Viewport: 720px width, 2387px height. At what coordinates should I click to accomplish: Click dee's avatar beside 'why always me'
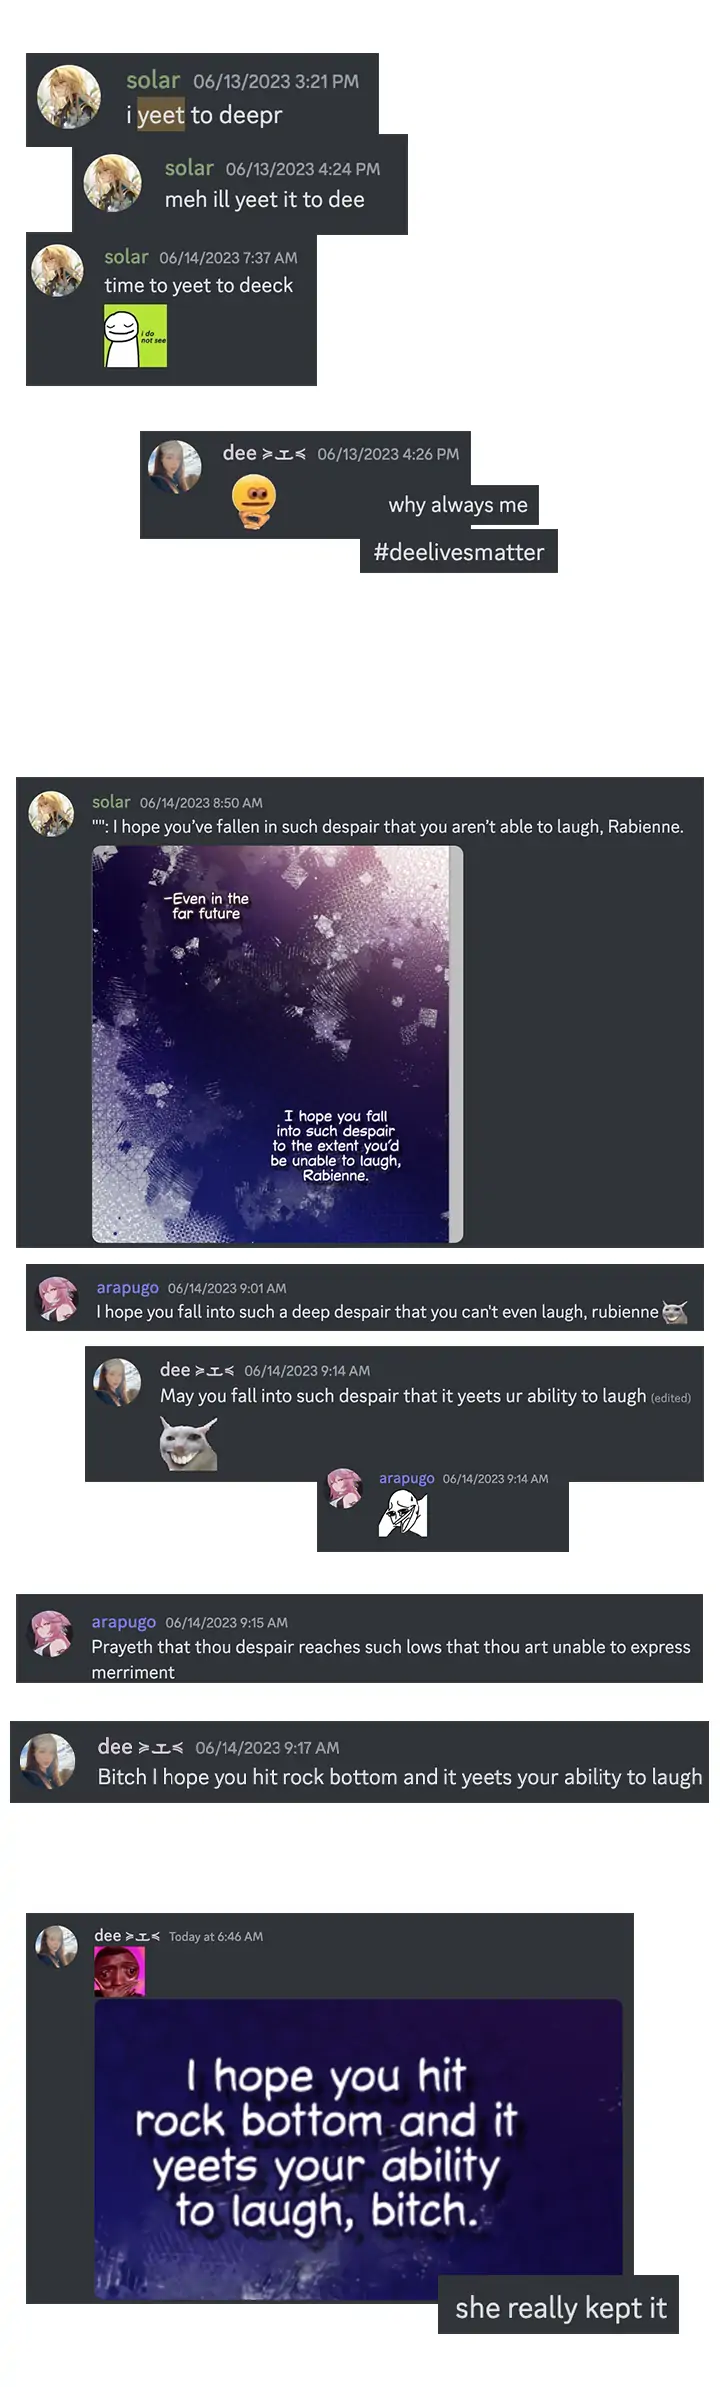[175, 467]
